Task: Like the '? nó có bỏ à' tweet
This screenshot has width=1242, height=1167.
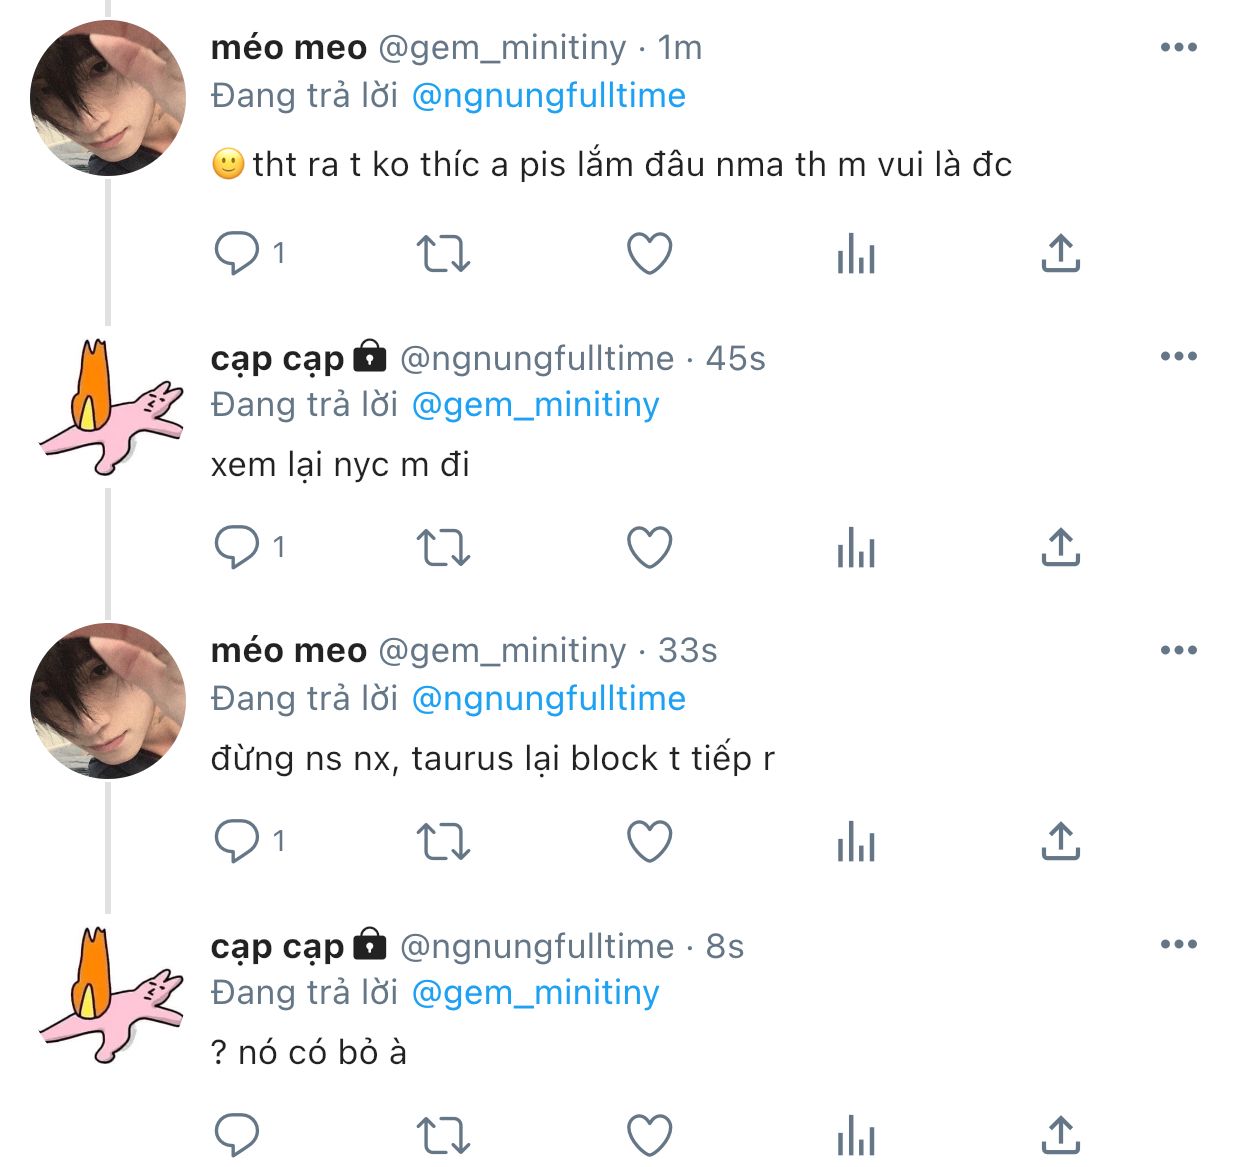Action: [x=649, y=1135]
